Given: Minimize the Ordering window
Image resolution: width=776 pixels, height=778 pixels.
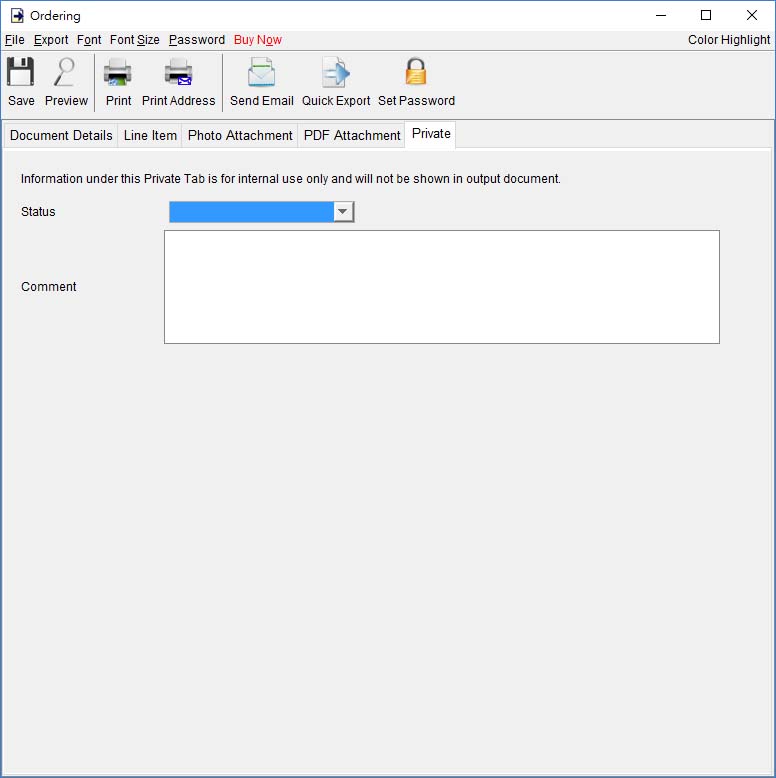Looking at the screenshot, I should click(x=660, y=15).
